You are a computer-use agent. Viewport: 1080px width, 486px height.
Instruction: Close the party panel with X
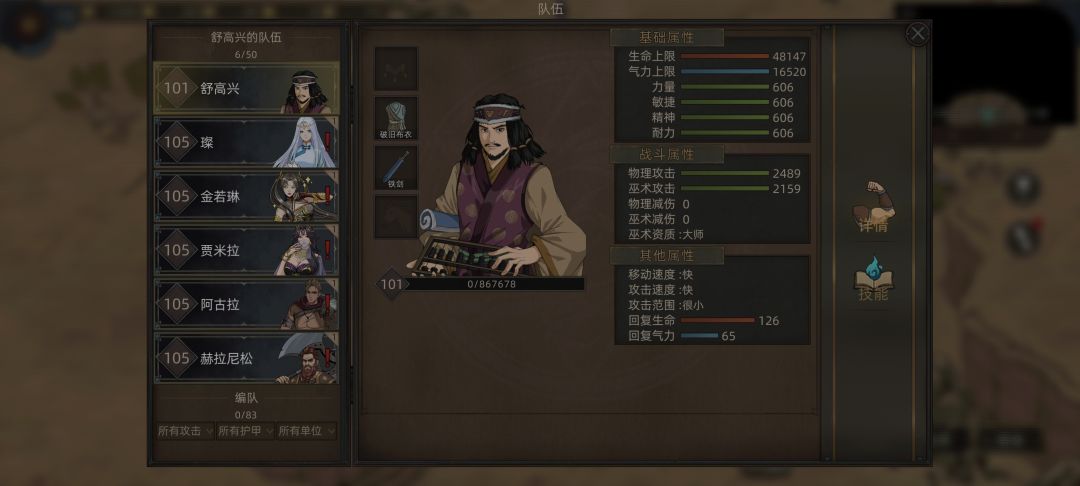[x=917, y=34]
